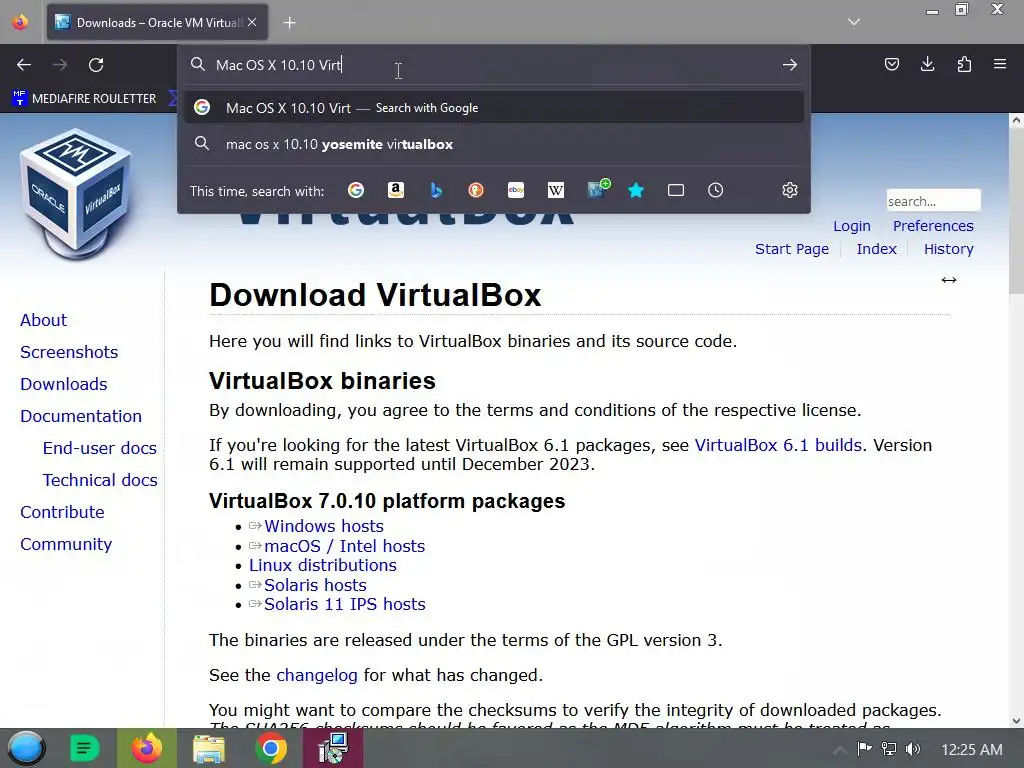
Task: Download the Solaris hosts package
Action: pyautogui.click(x=315, y=585)
